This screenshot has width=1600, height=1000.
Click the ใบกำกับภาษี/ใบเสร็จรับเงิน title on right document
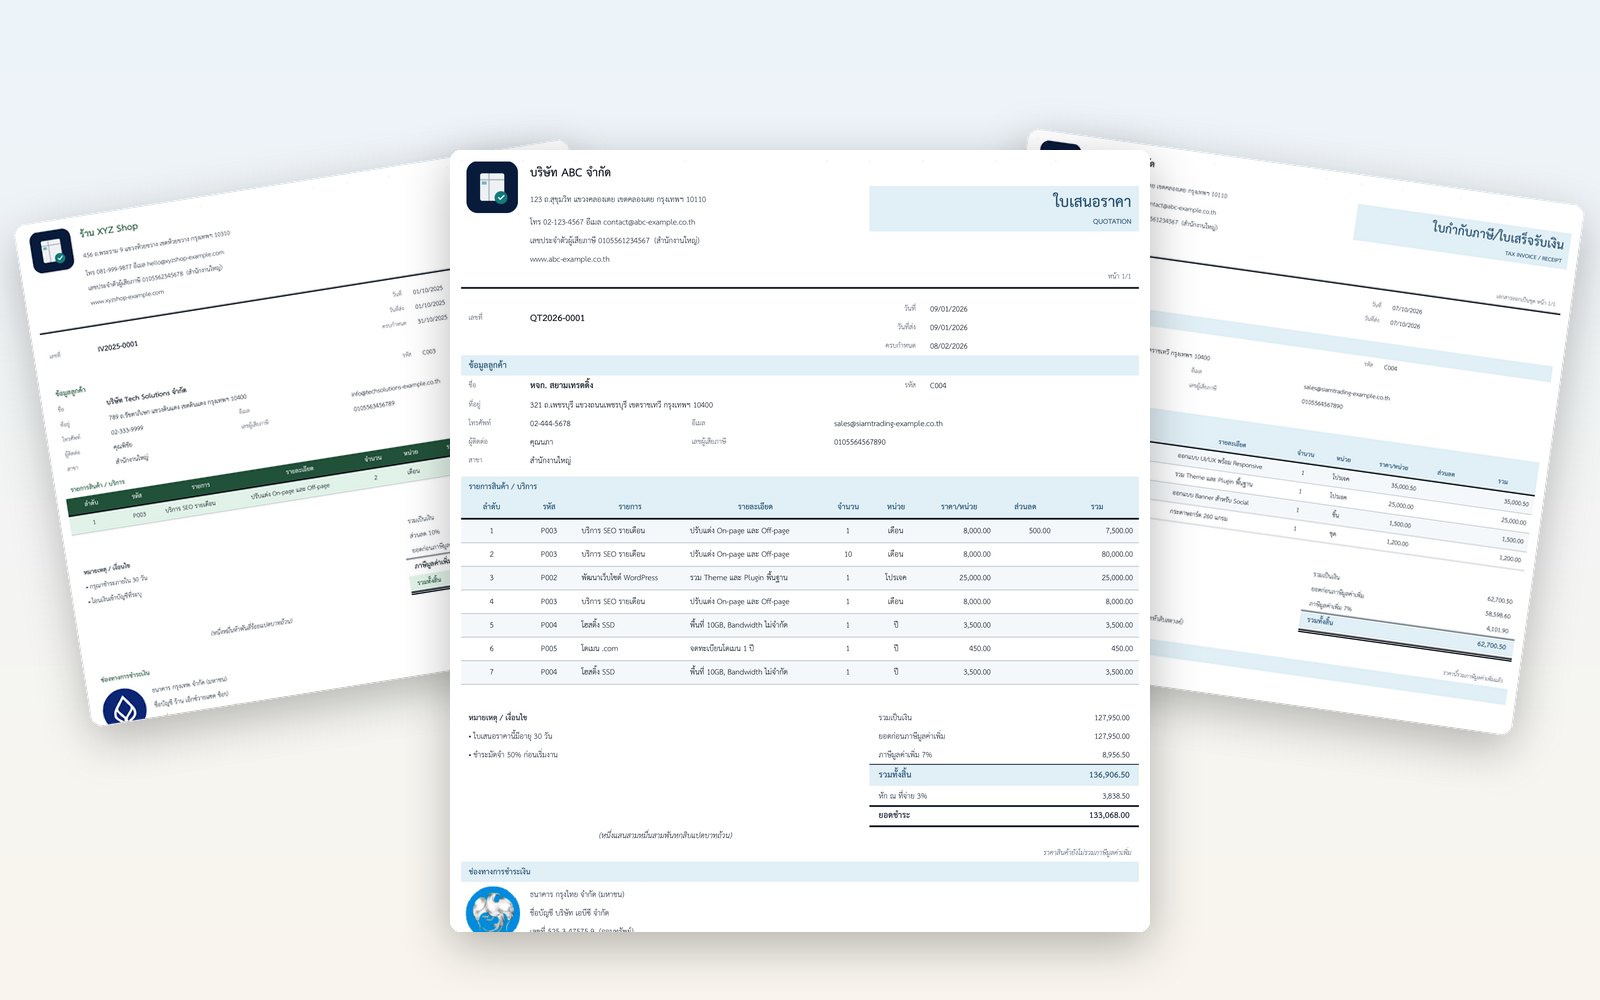[x=1498, y=236]
